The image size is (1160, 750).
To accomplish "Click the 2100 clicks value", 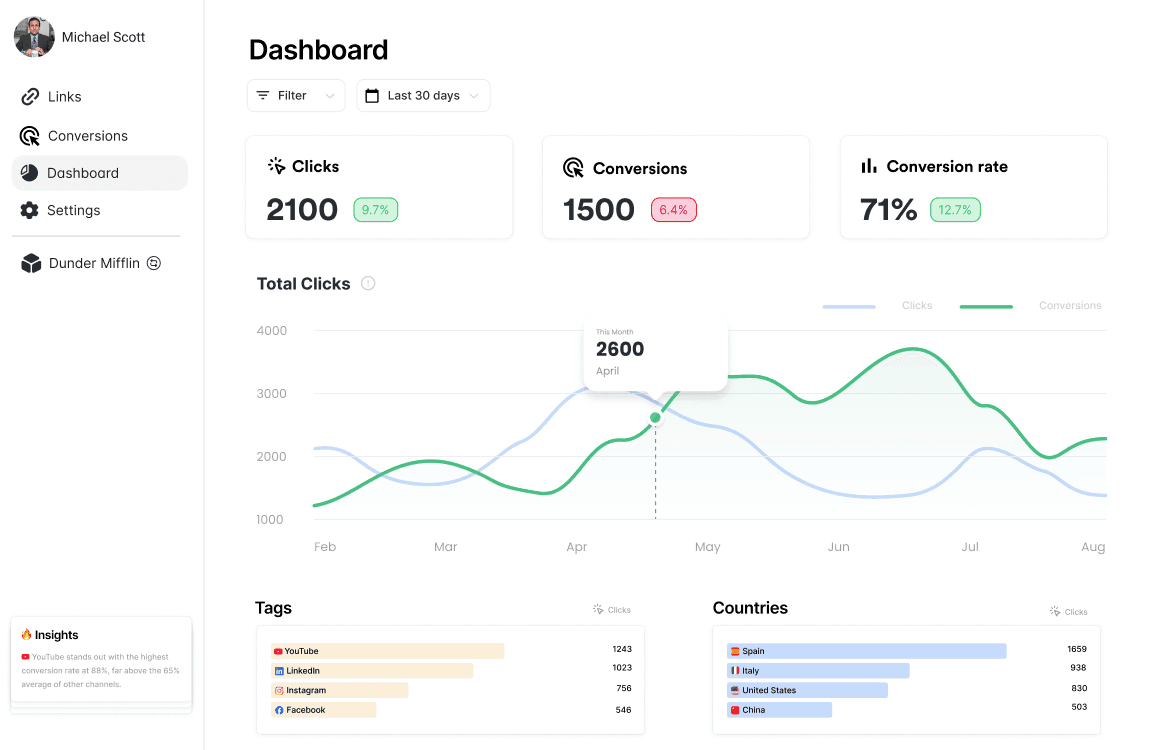I will 302,209.
